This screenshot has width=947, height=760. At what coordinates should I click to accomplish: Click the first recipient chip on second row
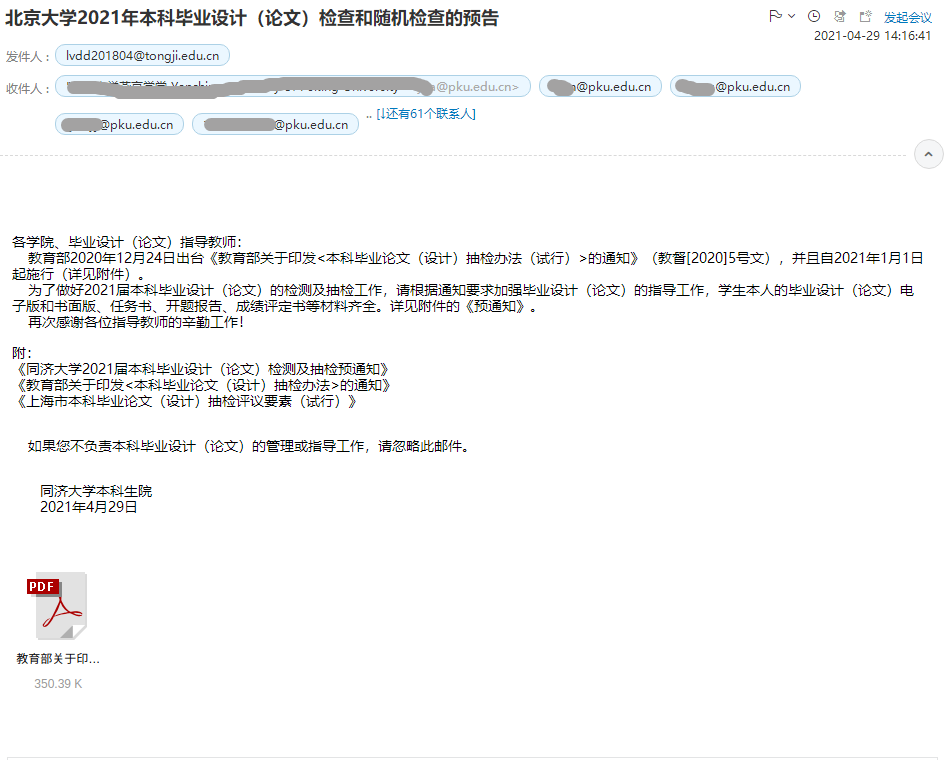pyautogui.click(x=119, y=125)
